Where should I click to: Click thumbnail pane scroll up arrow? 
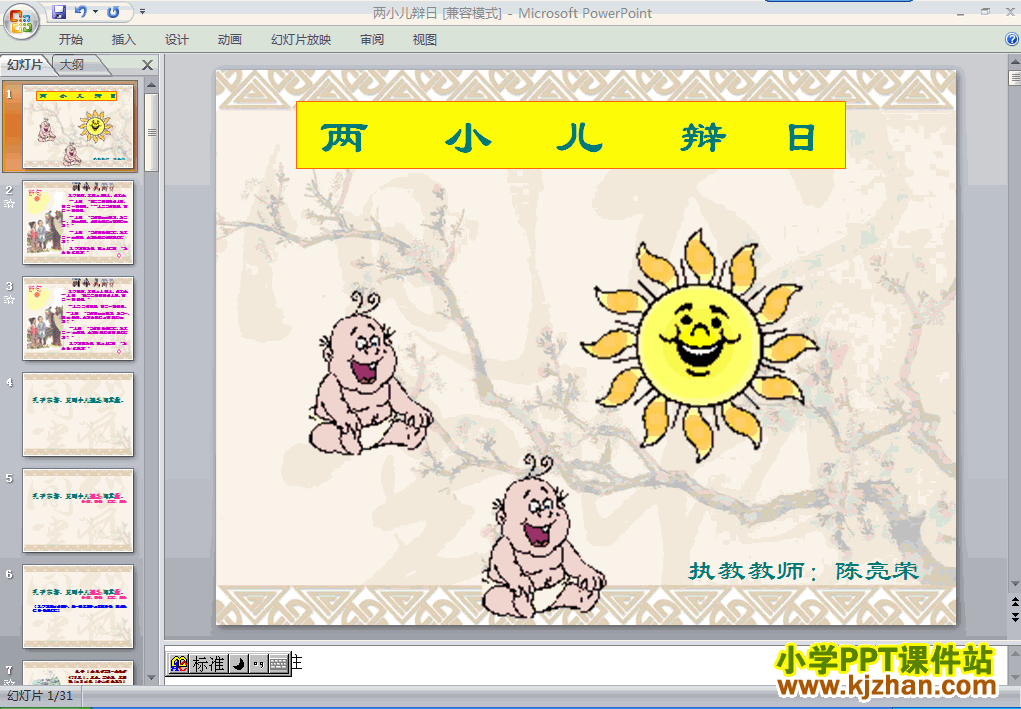click(152, 85)
